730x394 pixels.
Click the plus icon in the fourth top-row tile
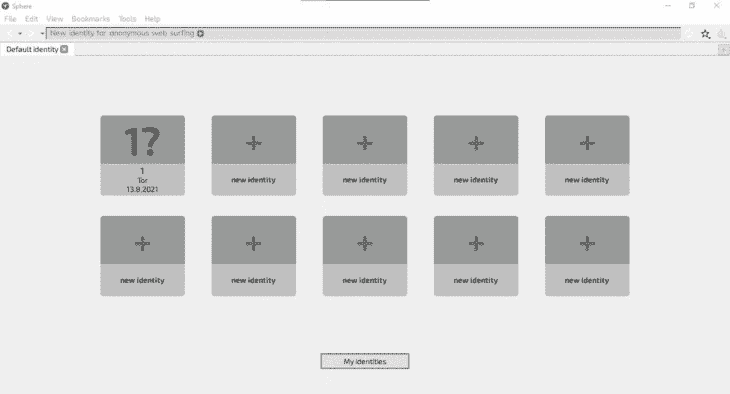click(476, 143)
